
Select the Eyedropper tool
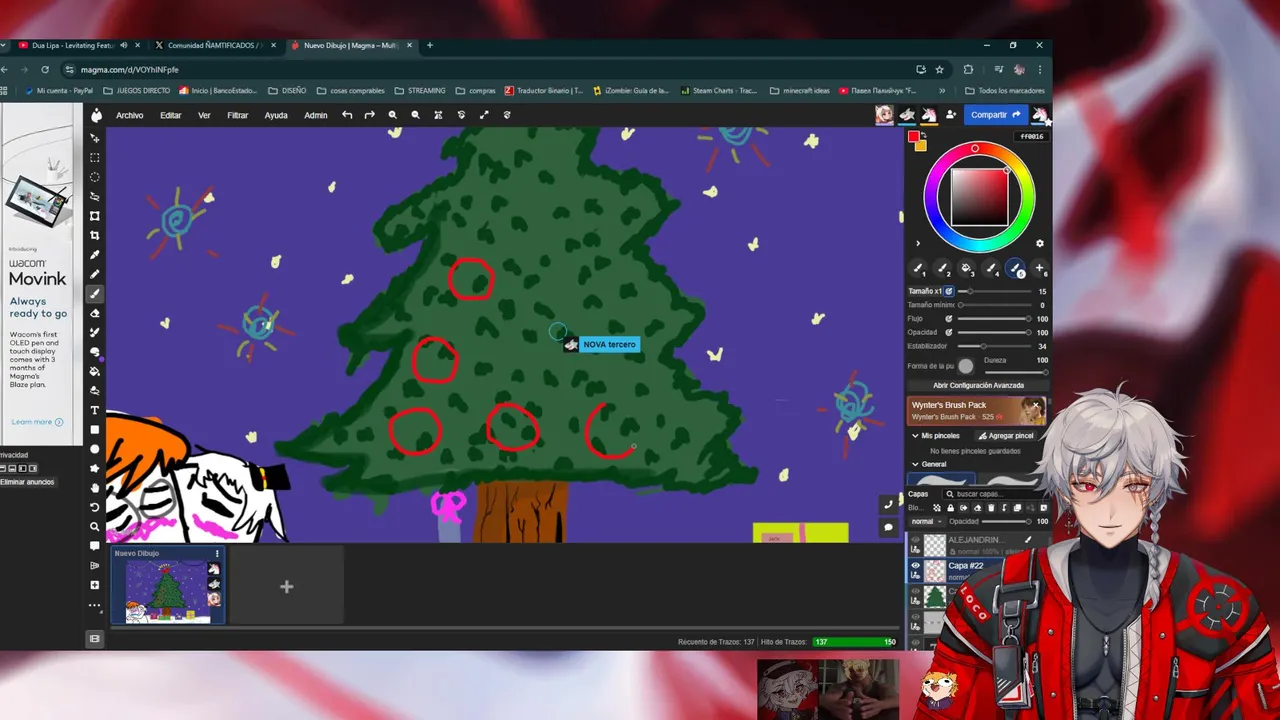[x=95, y=255]
